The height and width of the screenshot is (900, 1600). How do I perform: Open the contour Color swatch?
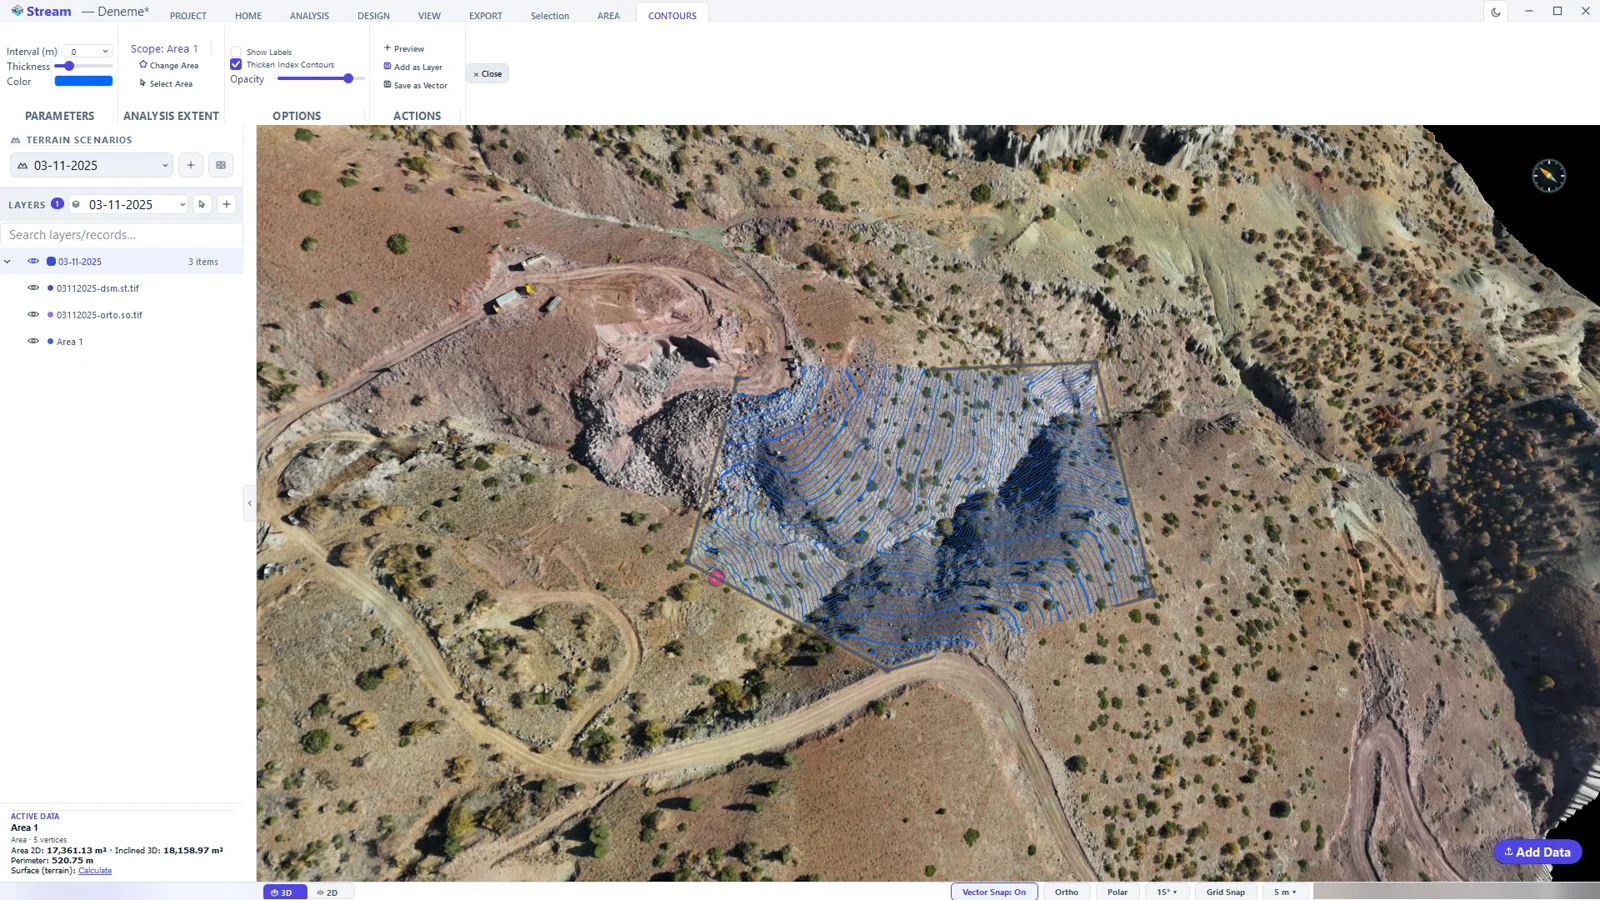coord(84,81)
